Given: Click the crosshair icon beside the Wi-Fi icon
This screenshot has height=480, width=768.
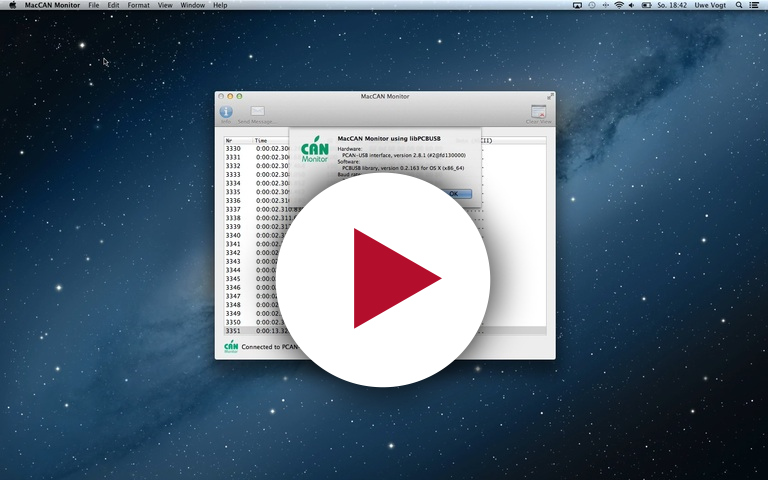Looking at the screenshot, I should pos(605,5).
